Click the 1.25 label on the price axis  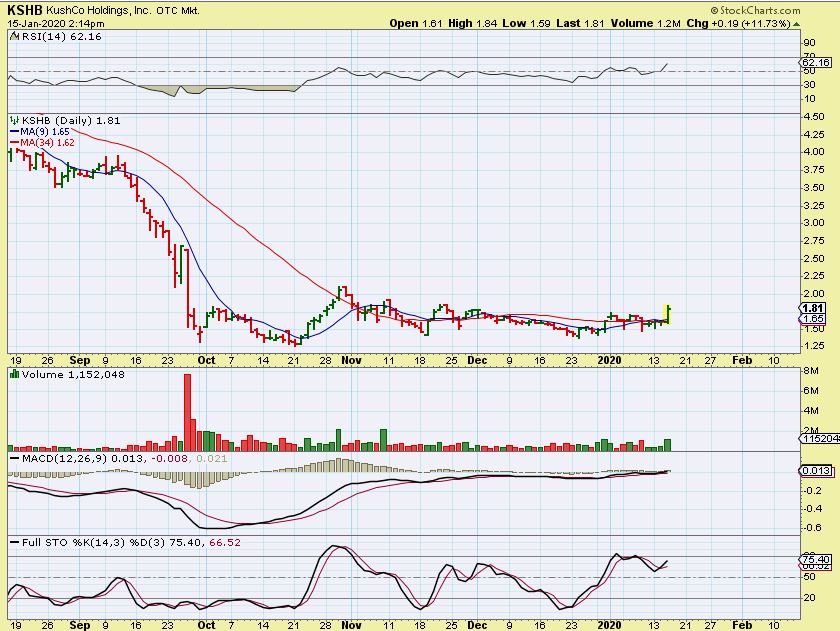coord(814,345)
